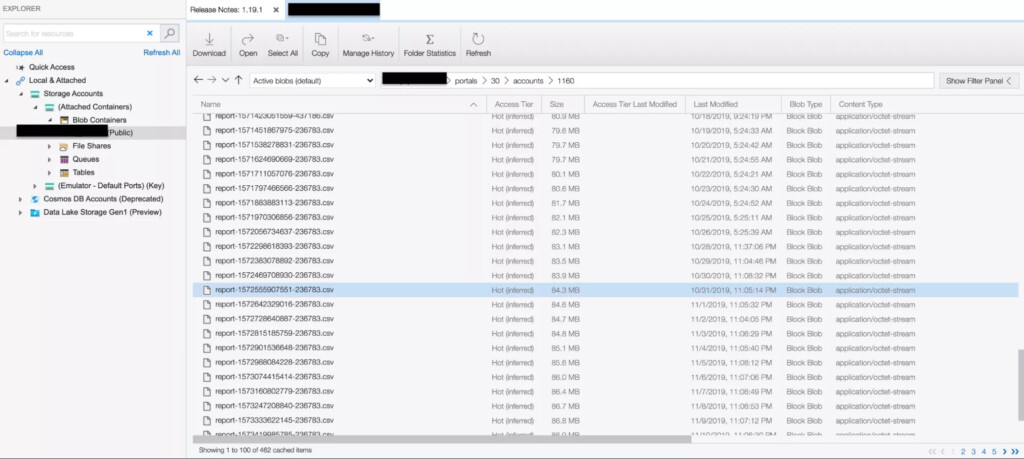Click the Show Filter Panel button
1024x459 pixels.
[x=978, y=81]
